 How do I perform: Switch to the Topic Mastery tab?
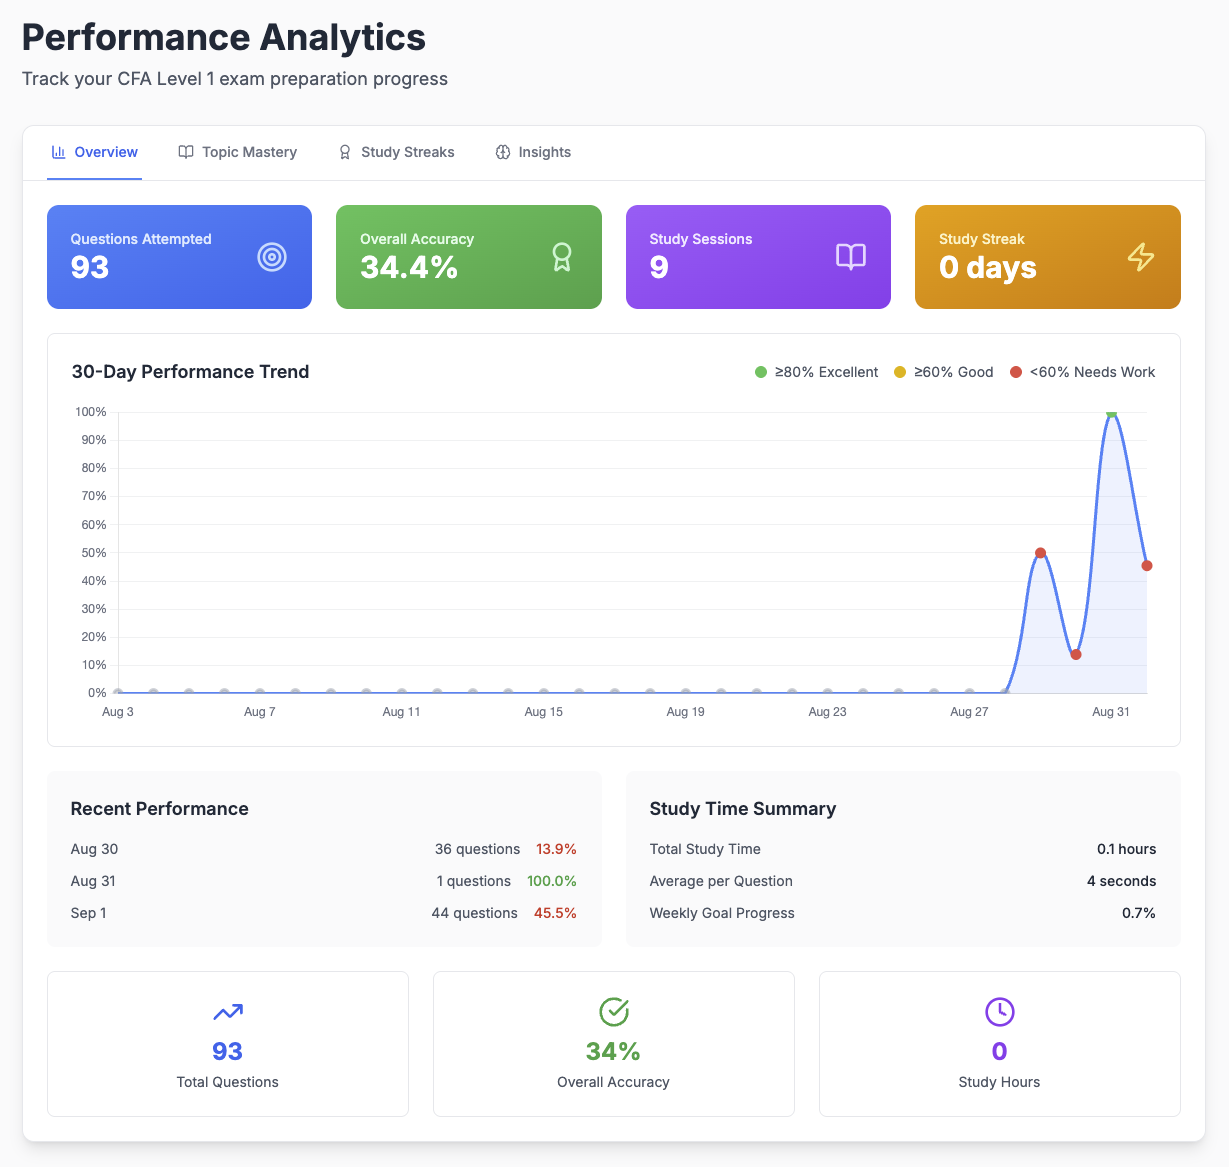click(250, 152)
